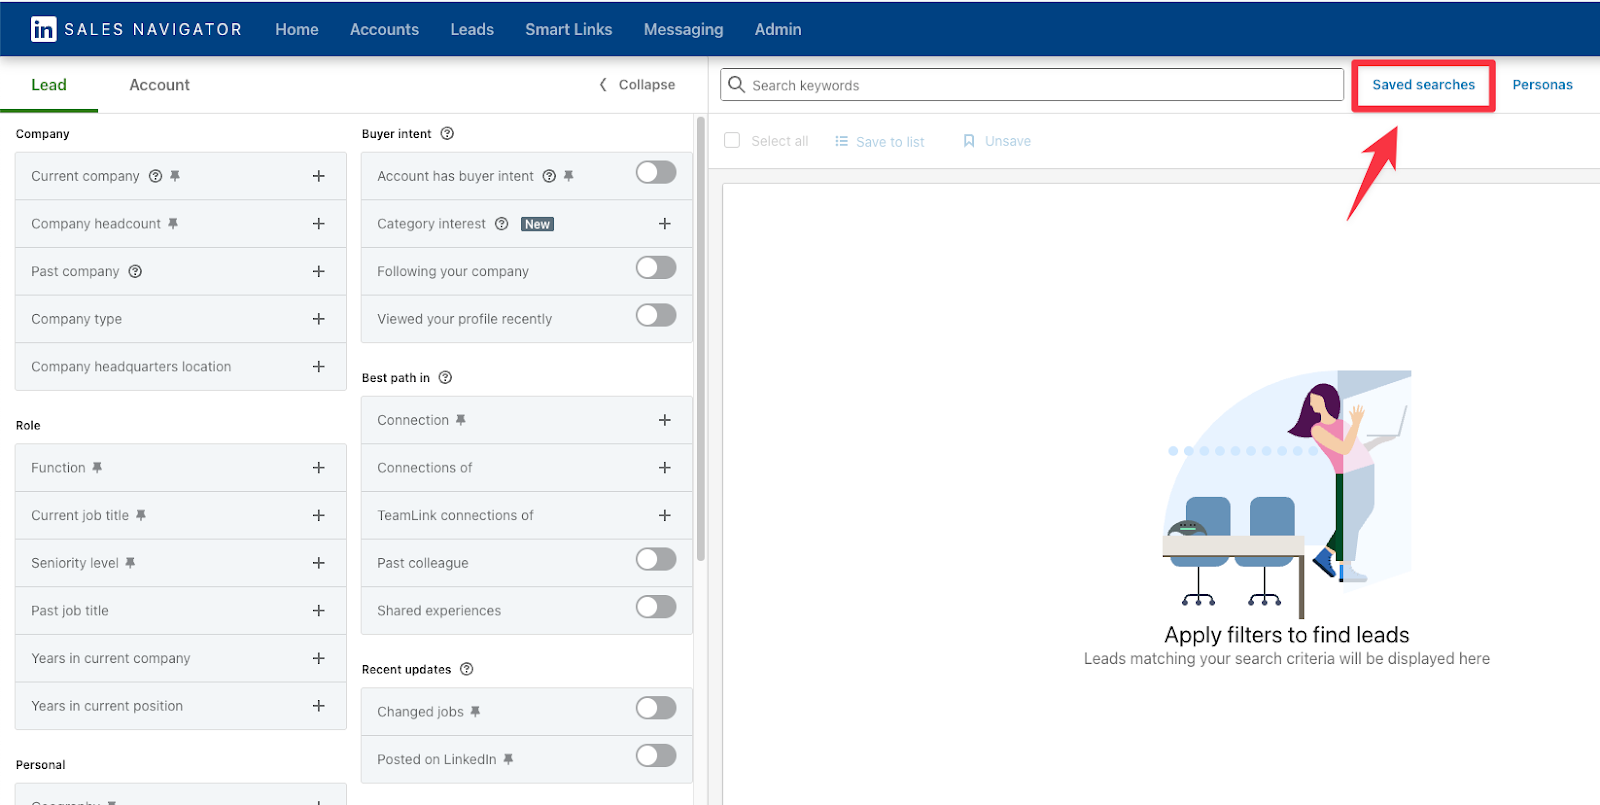This screenshot has height=805, width=1600.
Task: Toggle Posted on LinkedIn switch
Action: (x=656, y=756)
